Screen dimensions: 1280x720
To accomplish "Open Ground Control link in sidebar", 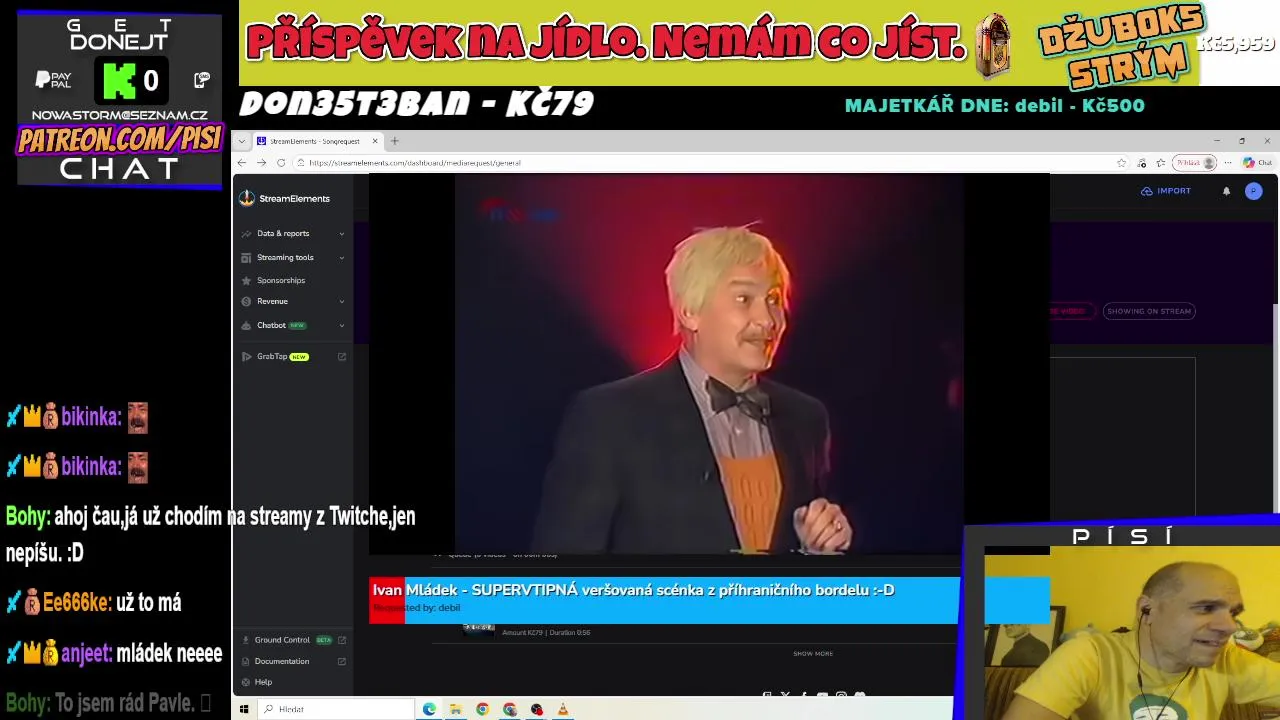I will (x=282, y=640).
